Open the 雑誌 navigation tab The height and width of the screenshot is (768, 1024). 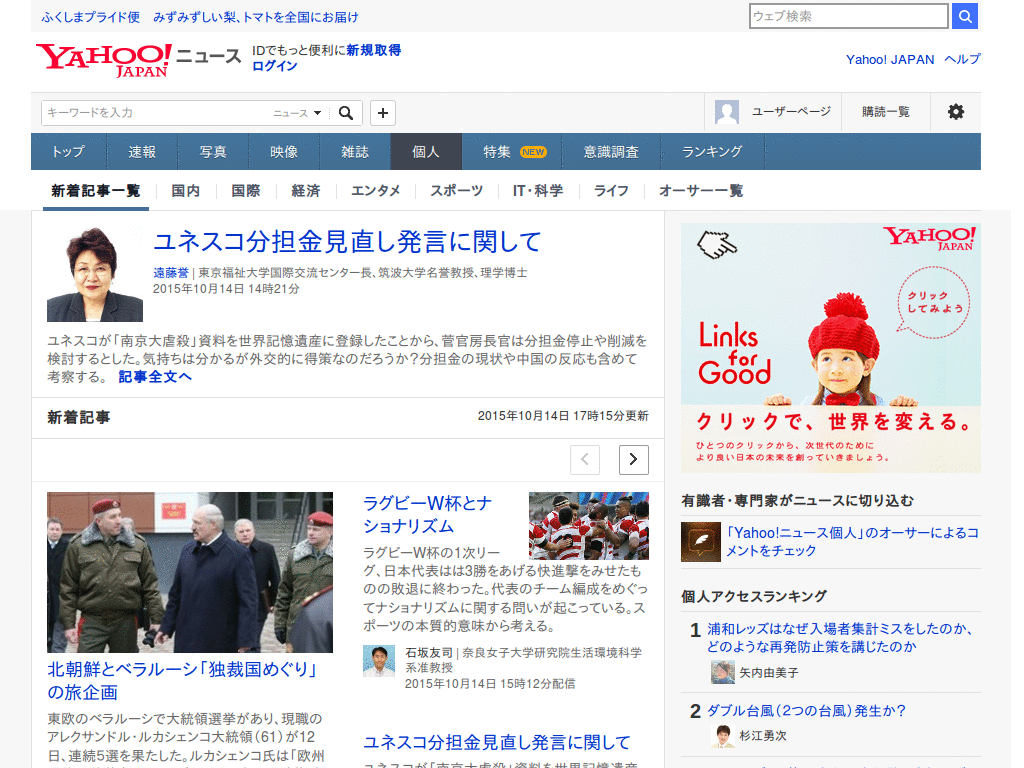pyautogui.click(x=355, y=152)
